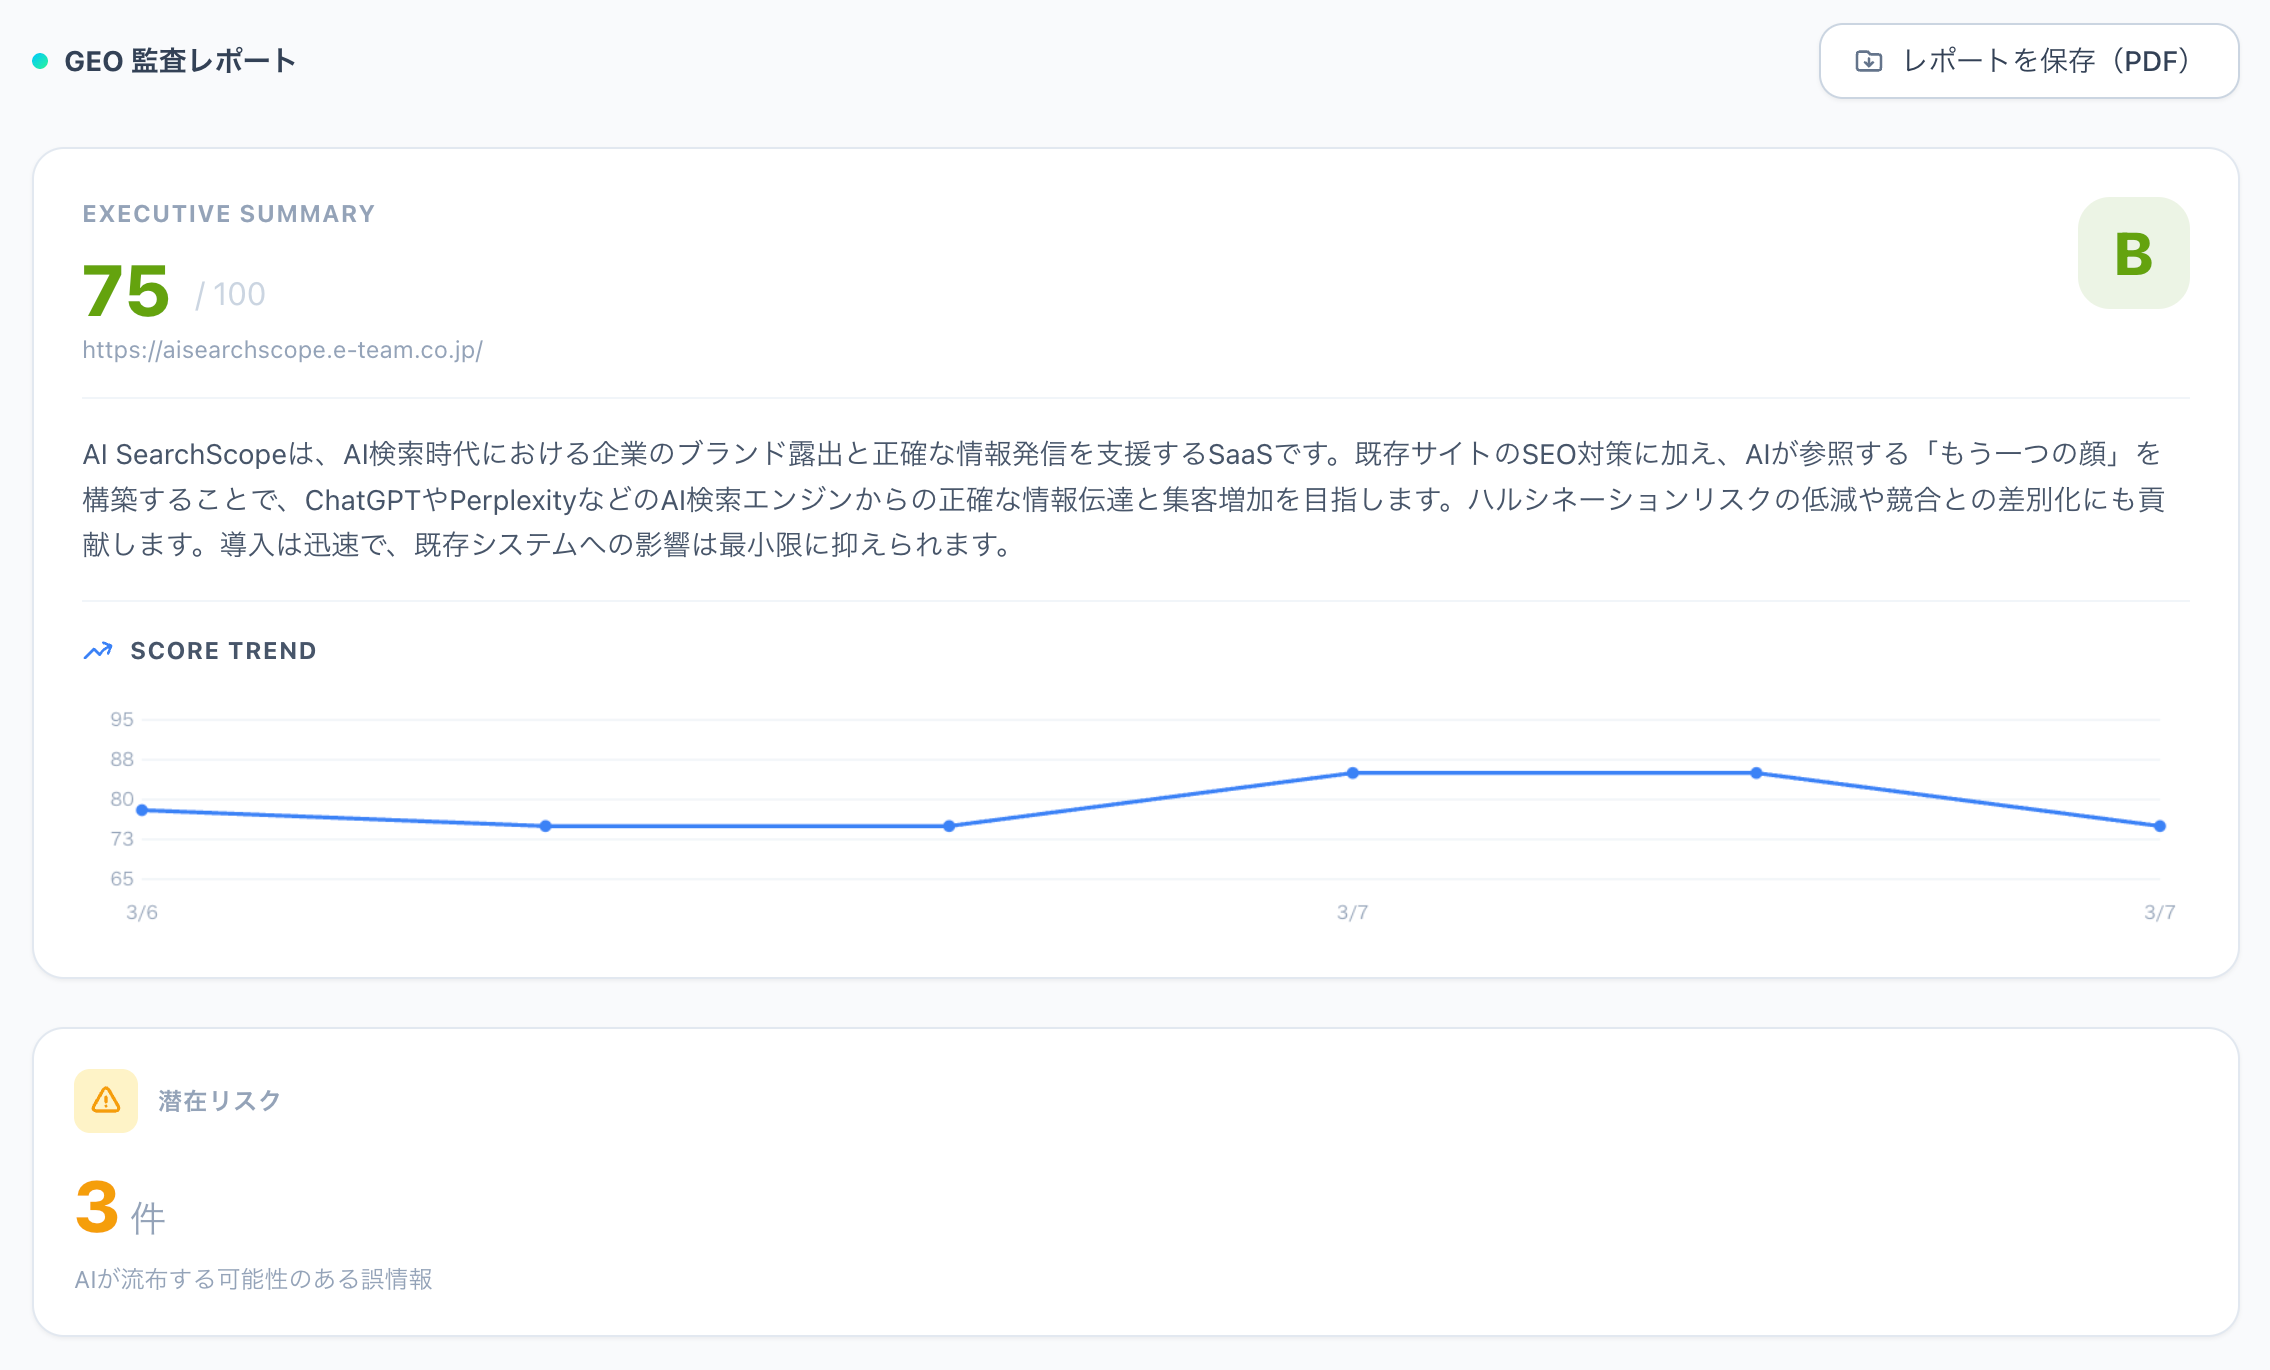This screenshot has width=2270, height=1370.
Task: Click the third data point on the trend chart
Action: tap(949, 826)
